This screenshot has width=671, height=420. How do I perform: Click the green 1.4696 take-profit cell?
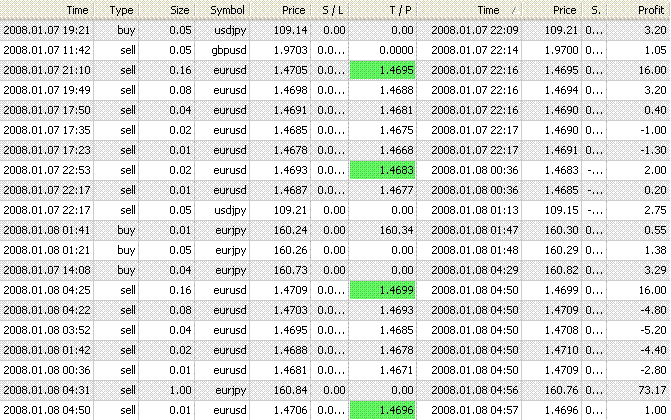point(383,410)
